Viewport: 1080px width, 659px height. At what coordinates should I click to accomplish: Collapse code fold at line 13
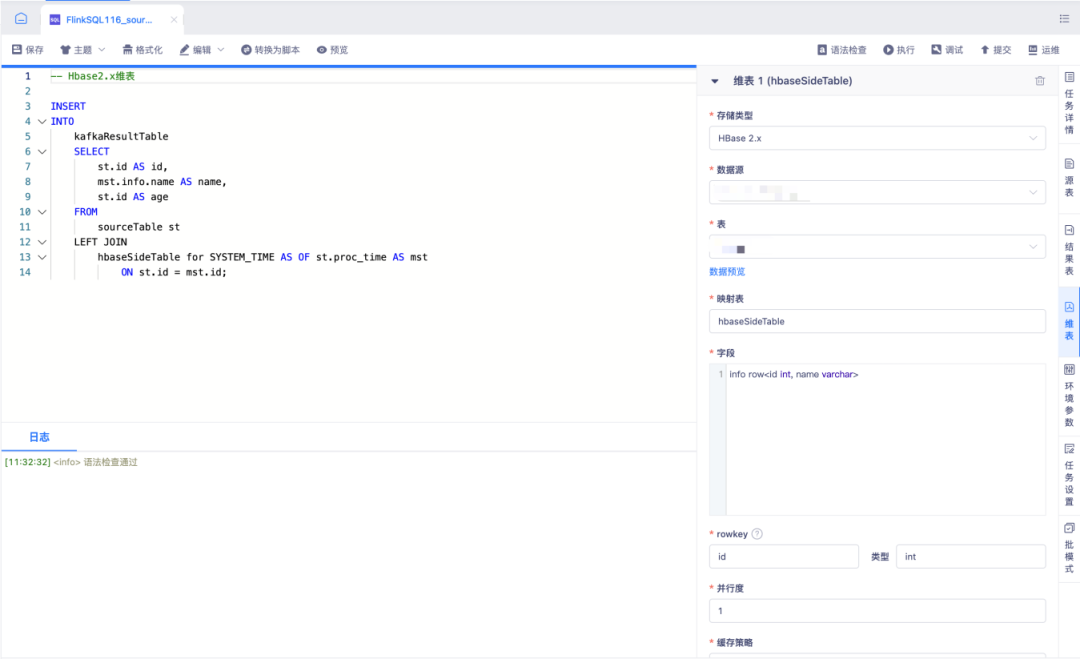[42, 258]
